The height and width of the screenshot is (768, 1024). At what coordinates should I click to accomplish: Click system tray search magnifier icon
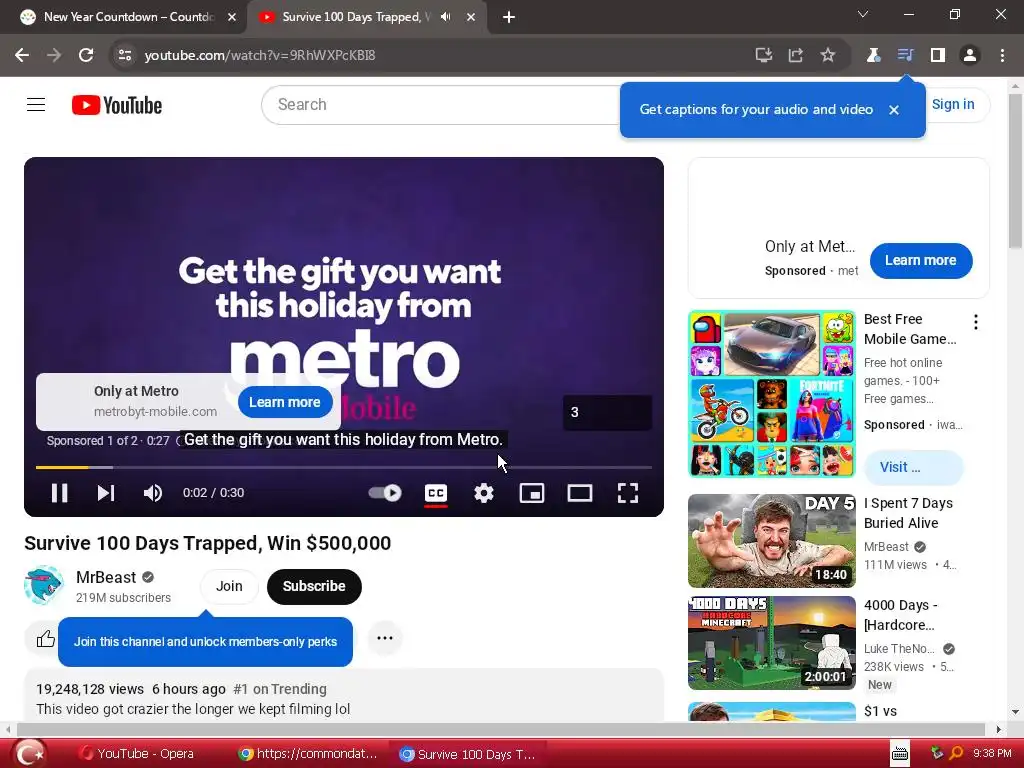[955, 754]
